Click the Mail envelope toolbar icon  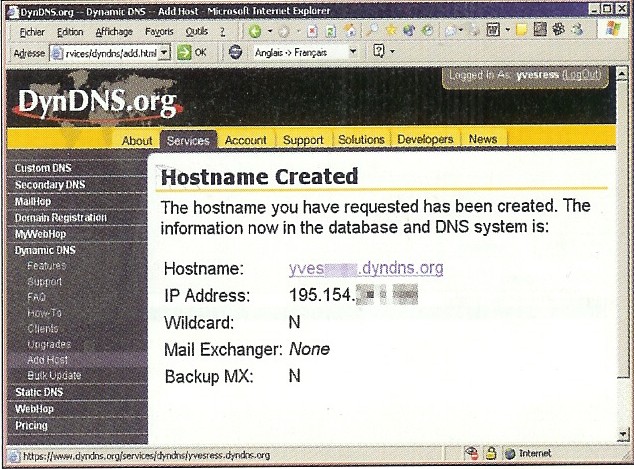[450, 30]
